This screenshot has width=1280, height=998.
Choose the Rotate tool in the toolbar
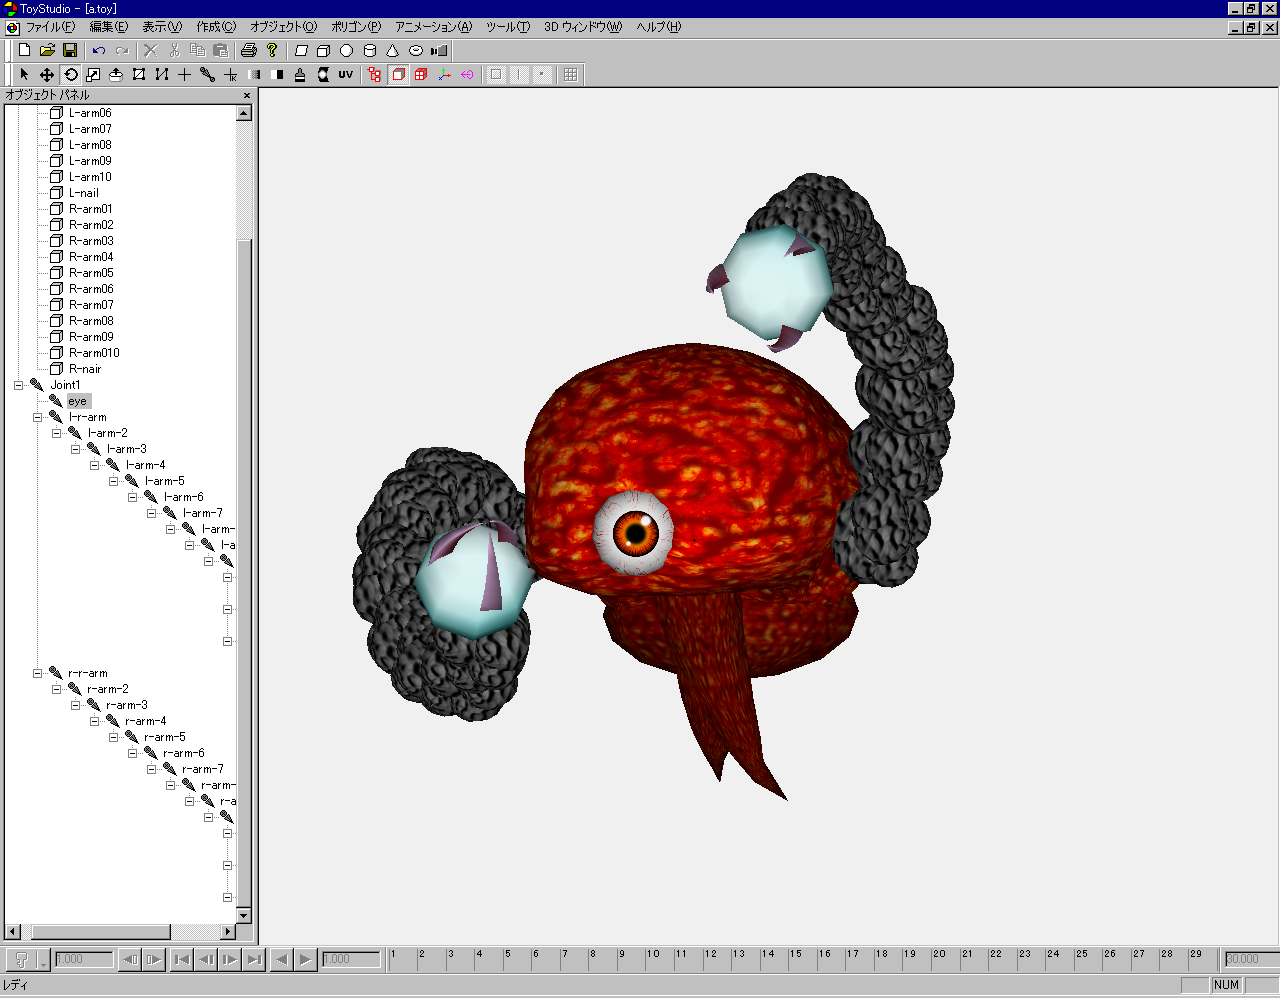click(70, 75)
